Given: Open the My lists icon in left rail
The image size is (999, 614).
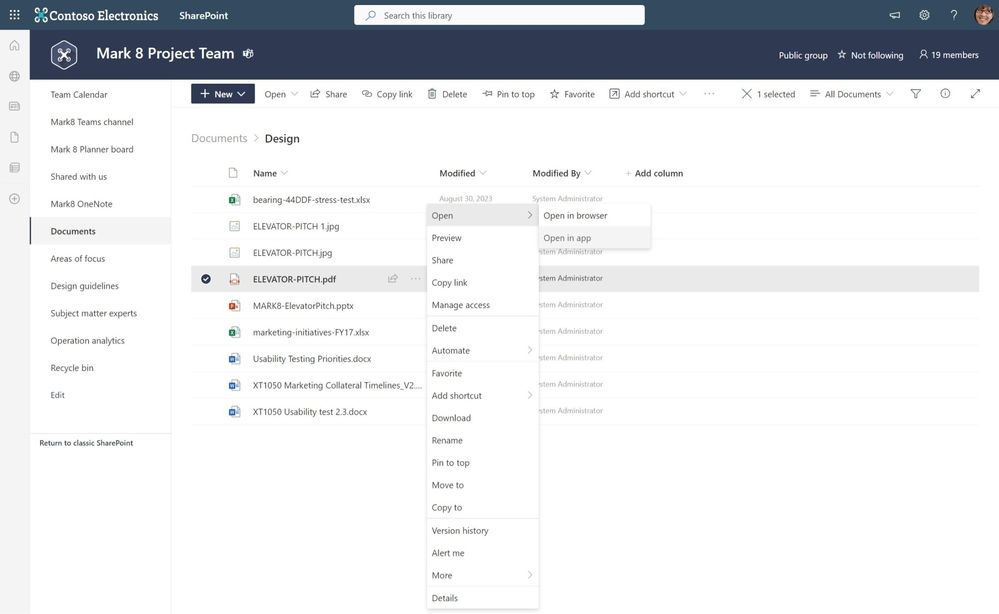Looking at the screenshot, I should click(x=14, y=168).
